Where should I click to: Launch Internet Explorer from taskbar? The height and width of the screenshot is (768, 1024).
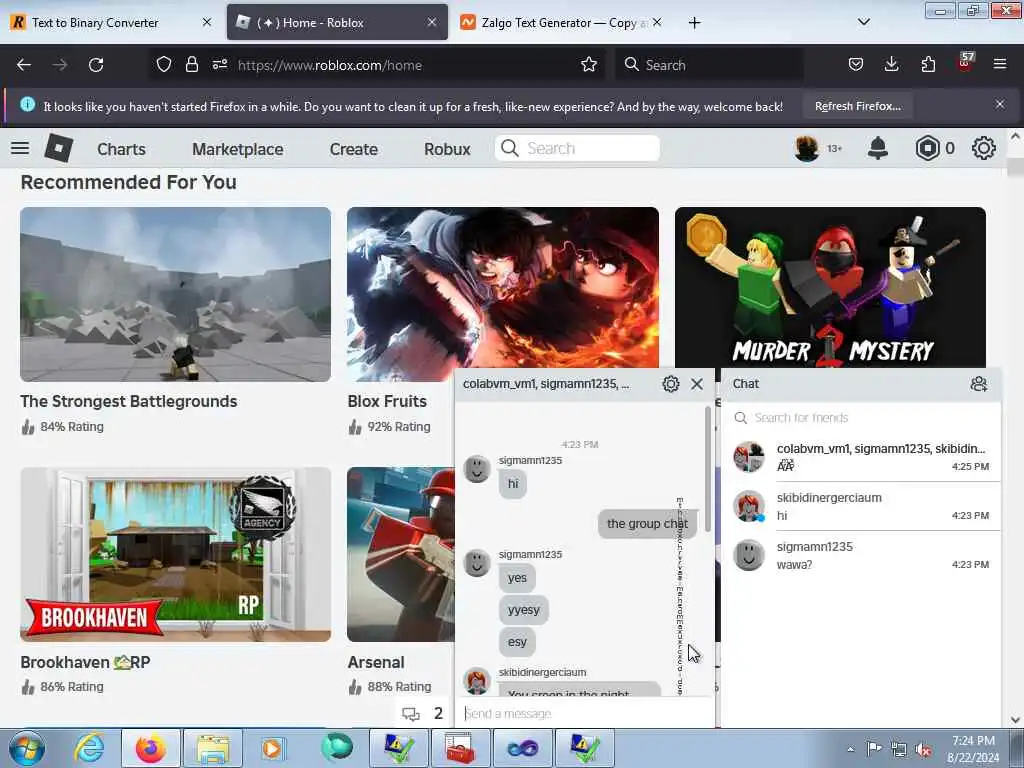89,748
